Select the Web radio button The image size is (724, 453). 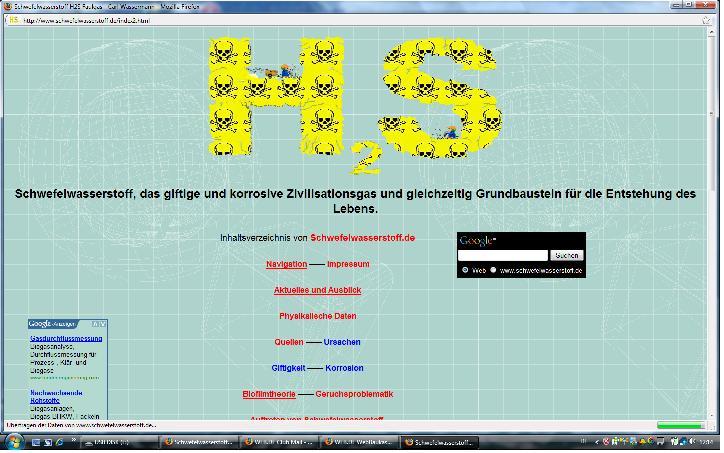(x=466, y=270)
